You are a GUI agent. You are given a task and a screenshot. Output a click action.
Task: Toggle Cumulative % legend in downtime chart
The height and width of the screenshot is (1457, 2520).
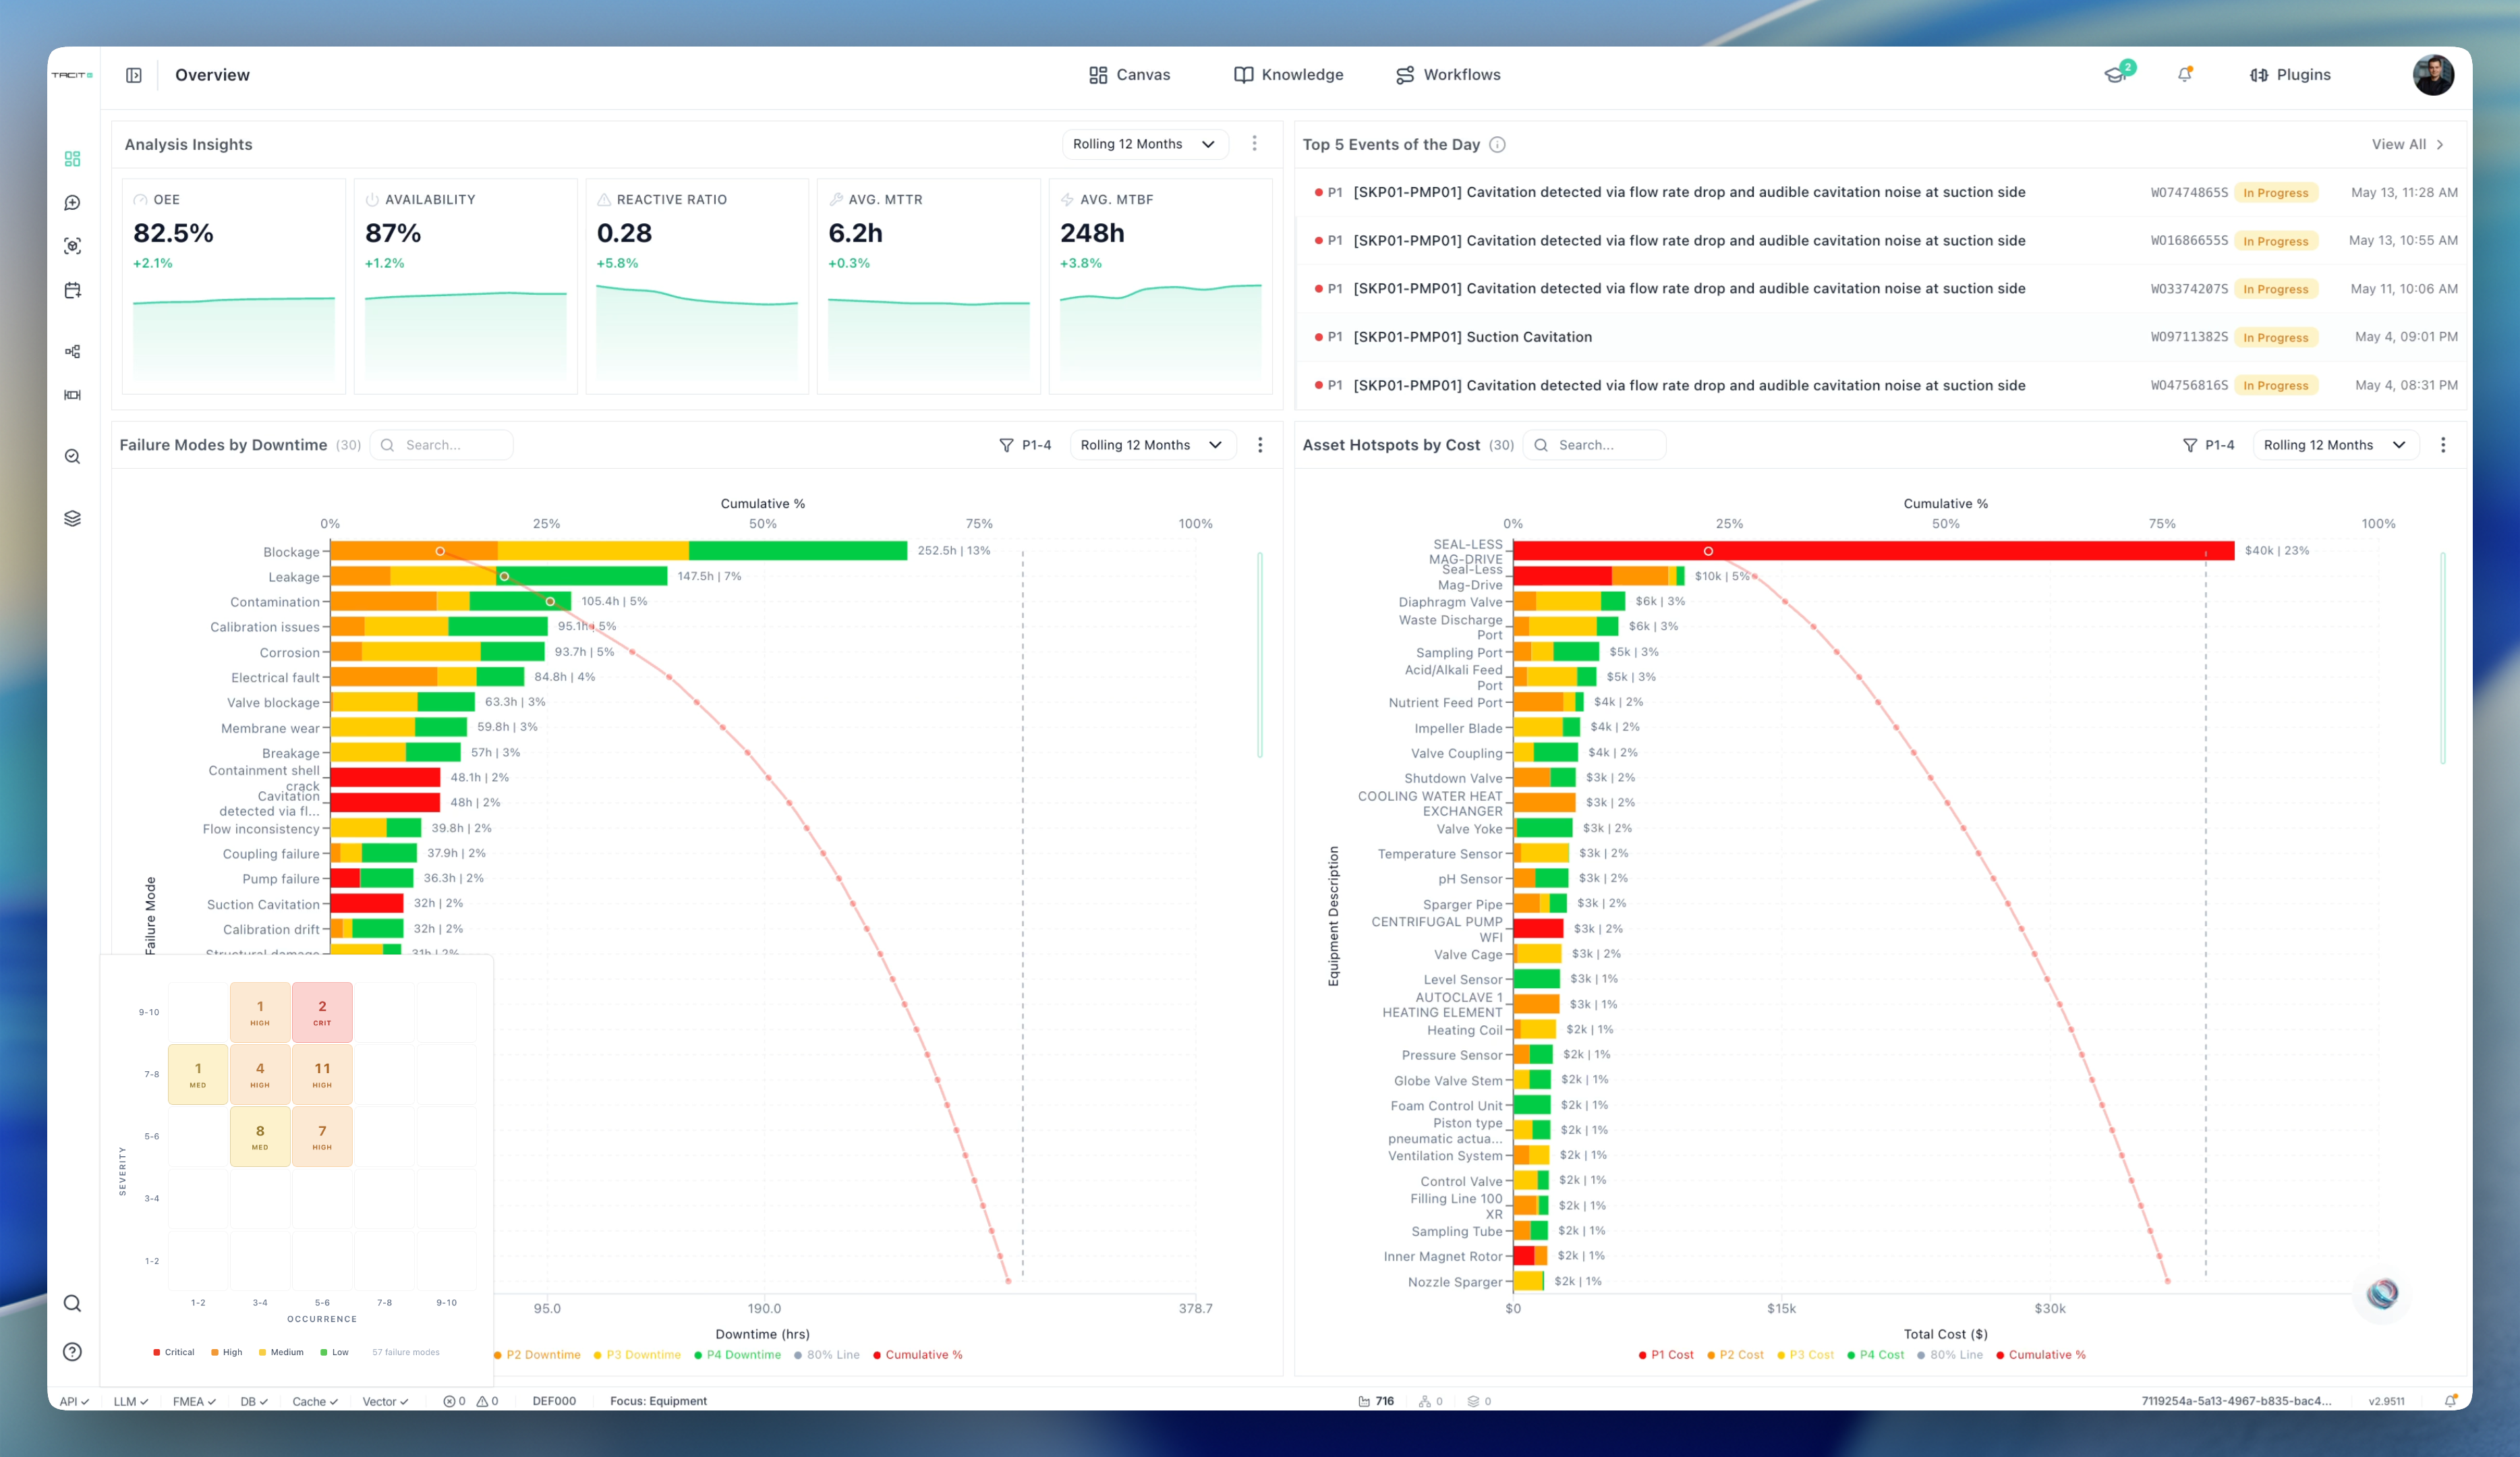tap(917, 1355)
